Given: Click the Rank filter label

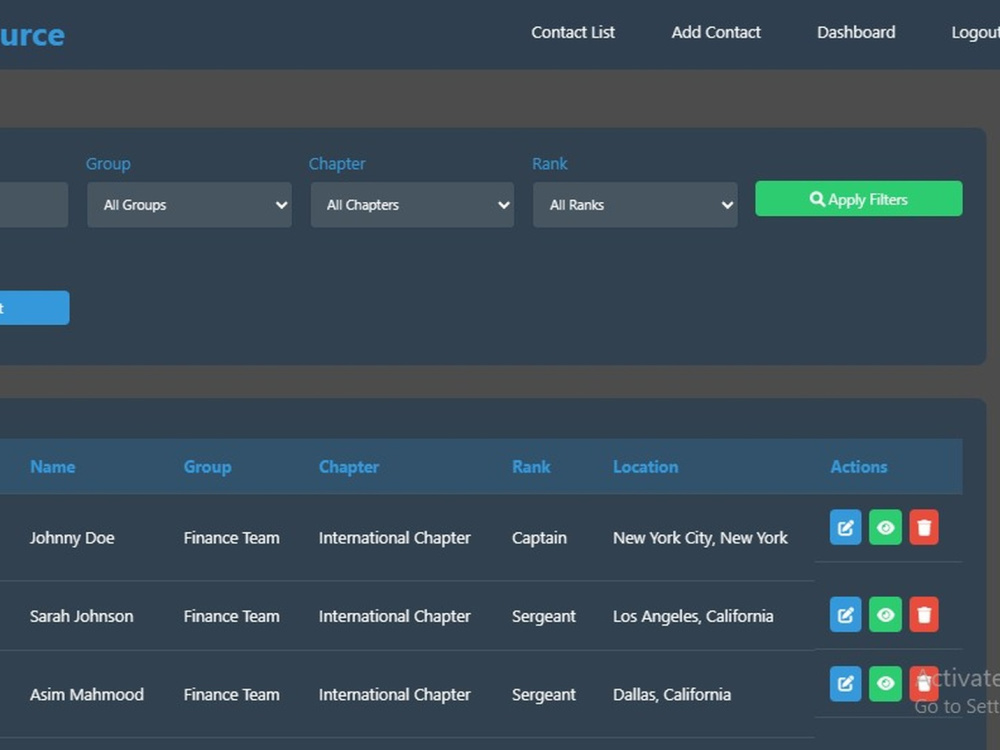Looking at the screenshot, I should click(550, 164).
